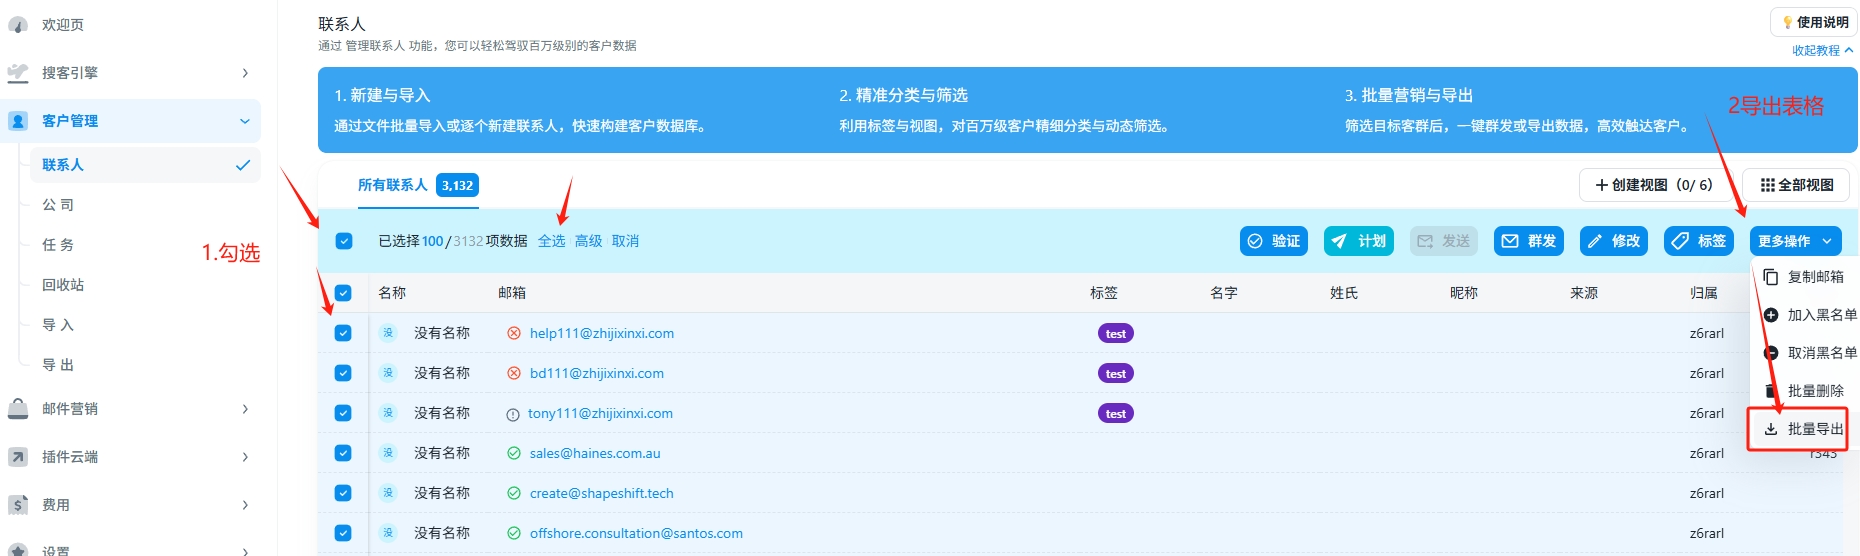Click the 修改 pencil edit button

tap(1595, 241)
